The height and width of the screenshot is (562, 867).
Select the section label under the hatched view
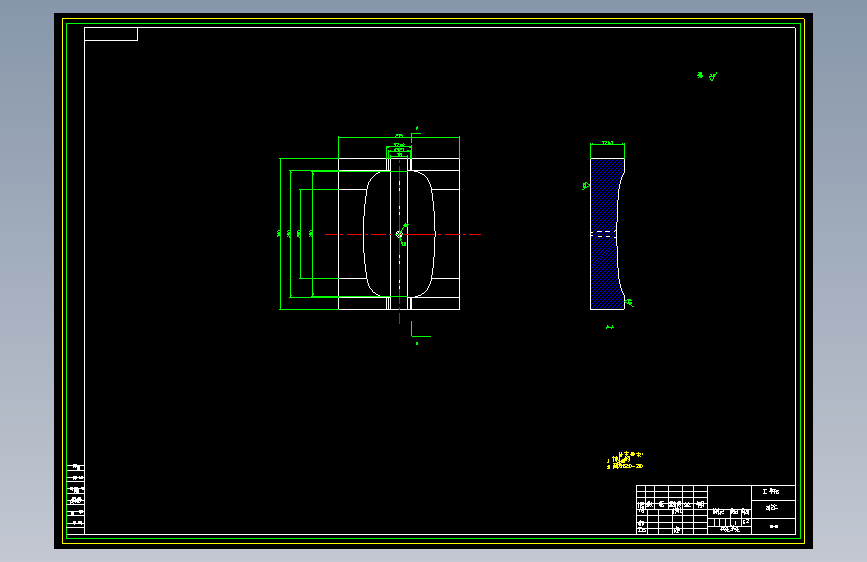(x=609, y=327)
